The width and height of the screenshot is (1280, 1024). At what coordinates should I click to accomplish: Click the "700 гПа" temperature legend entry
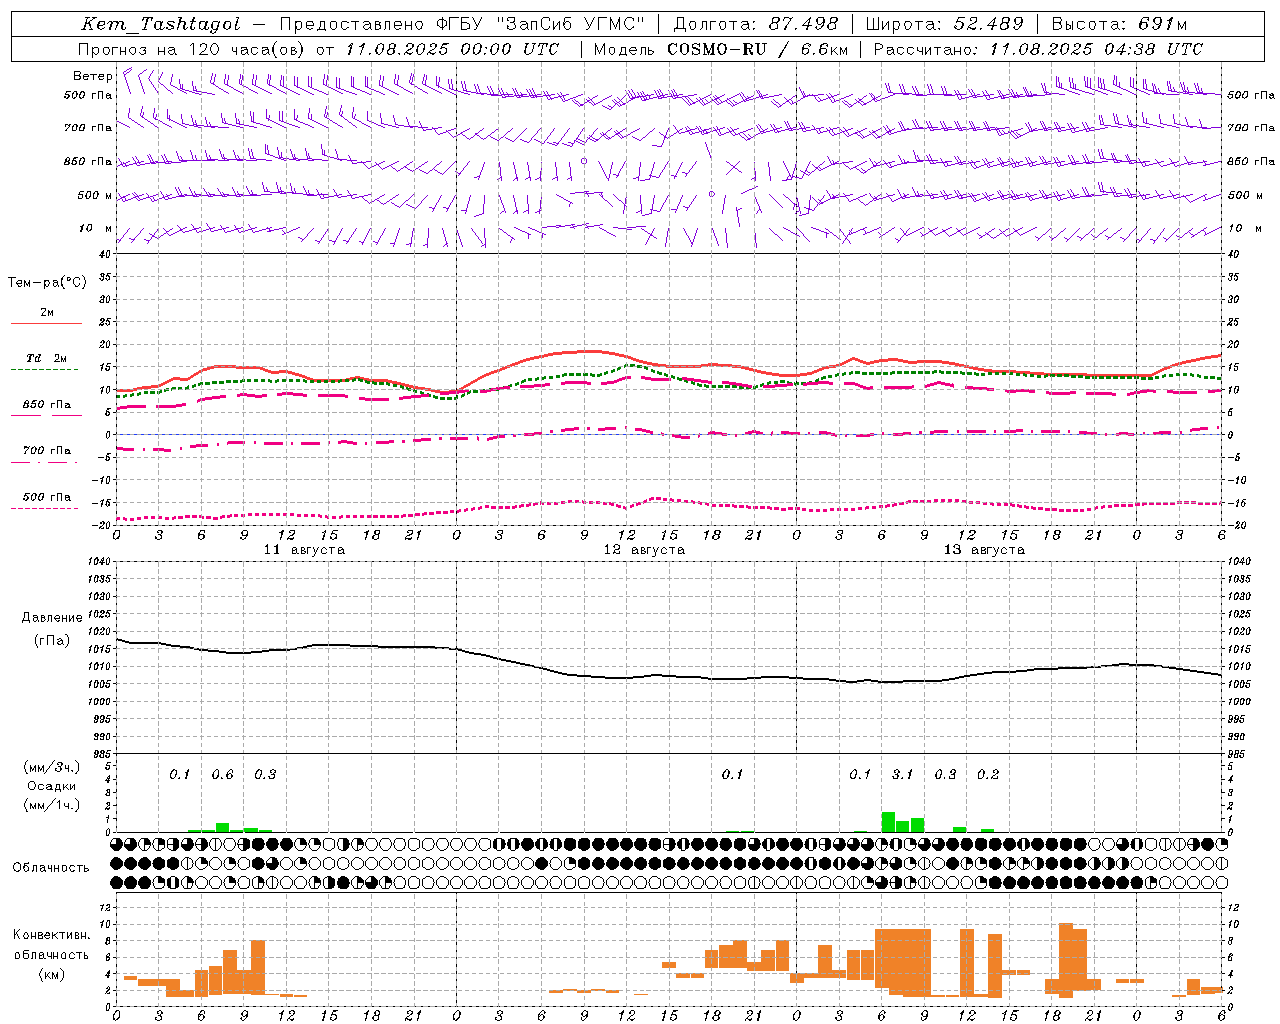pos(46,451)
